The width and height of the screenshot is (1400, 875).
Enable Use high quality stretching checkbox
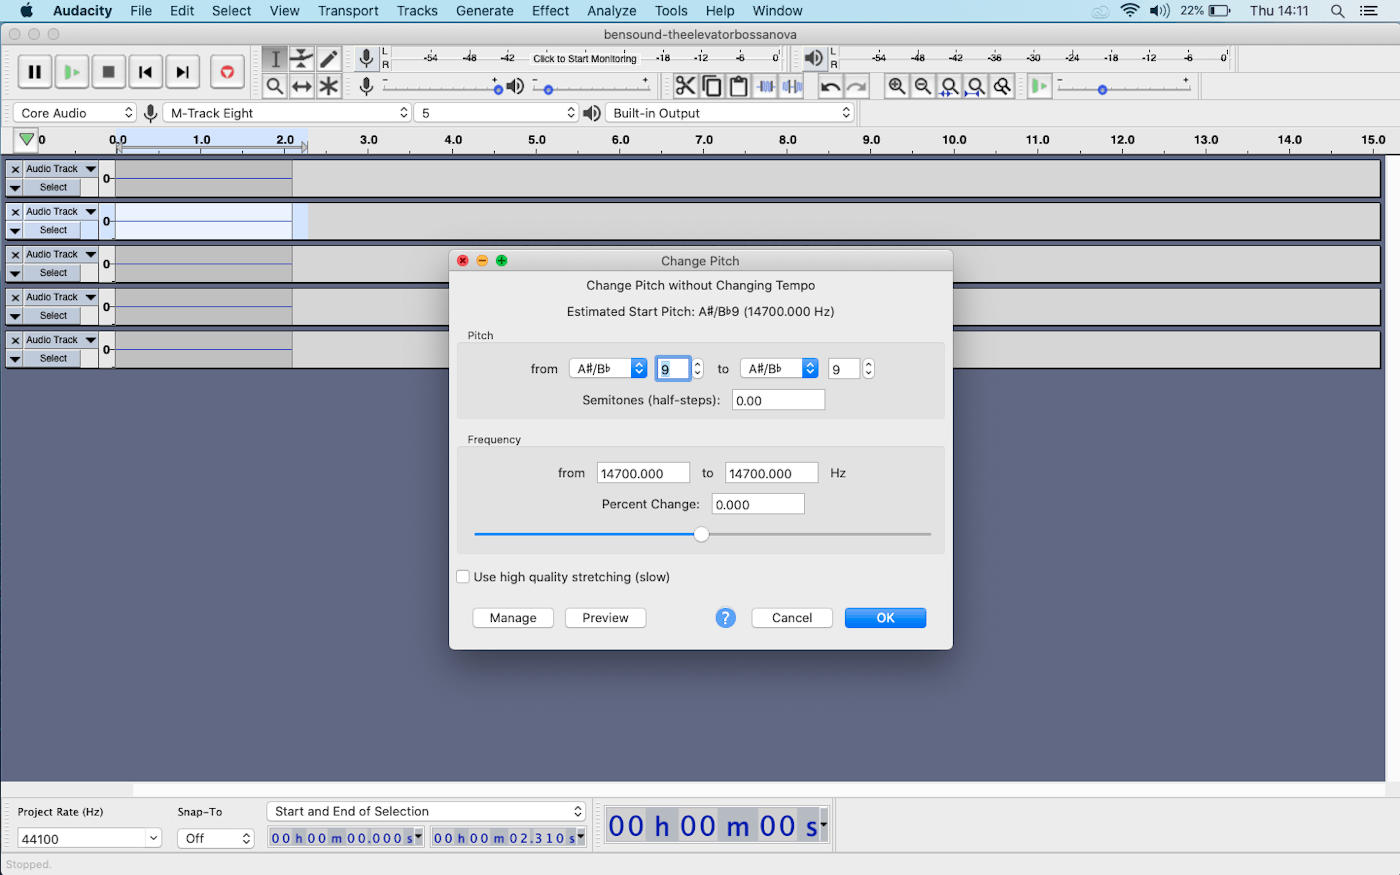[x=463, y=577]
